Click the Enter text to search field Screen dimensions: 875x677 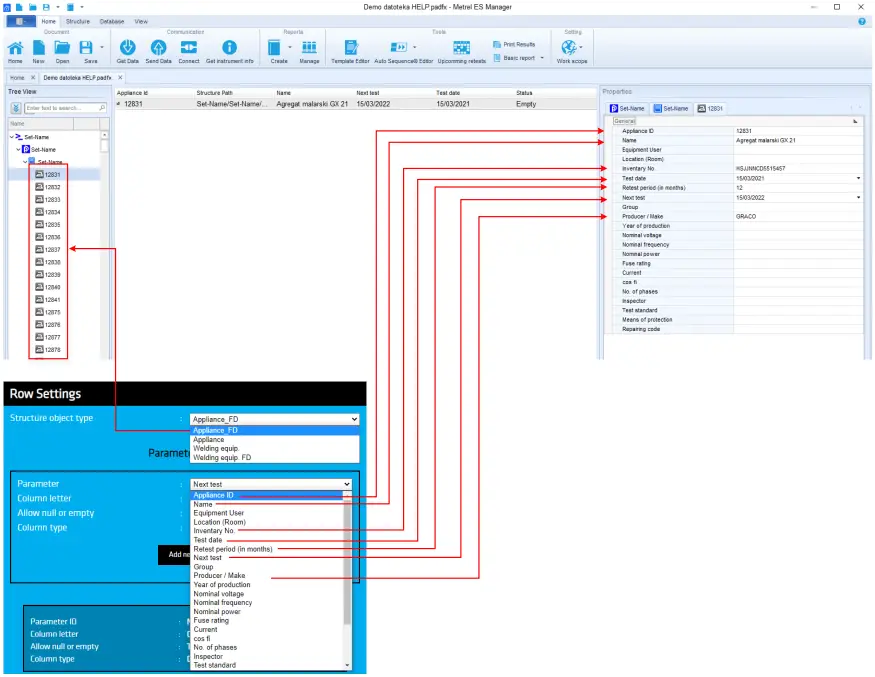tap(60, 106)
